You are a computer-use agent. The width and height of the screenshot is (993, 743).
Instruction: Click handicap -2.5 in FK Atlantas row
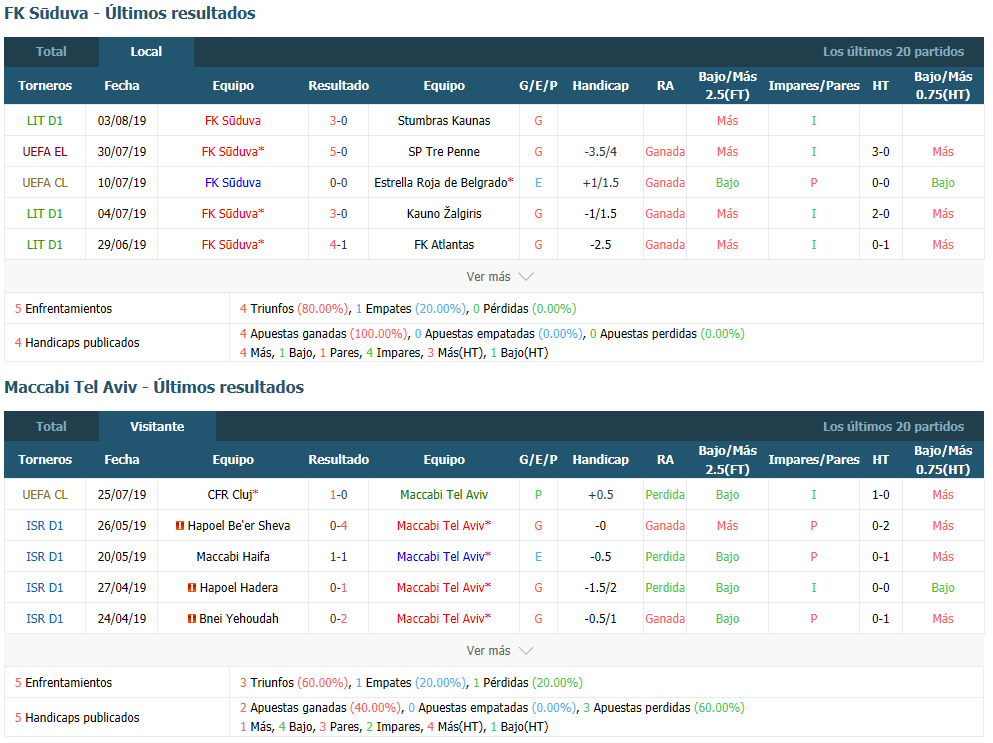[x=600, y=245]
